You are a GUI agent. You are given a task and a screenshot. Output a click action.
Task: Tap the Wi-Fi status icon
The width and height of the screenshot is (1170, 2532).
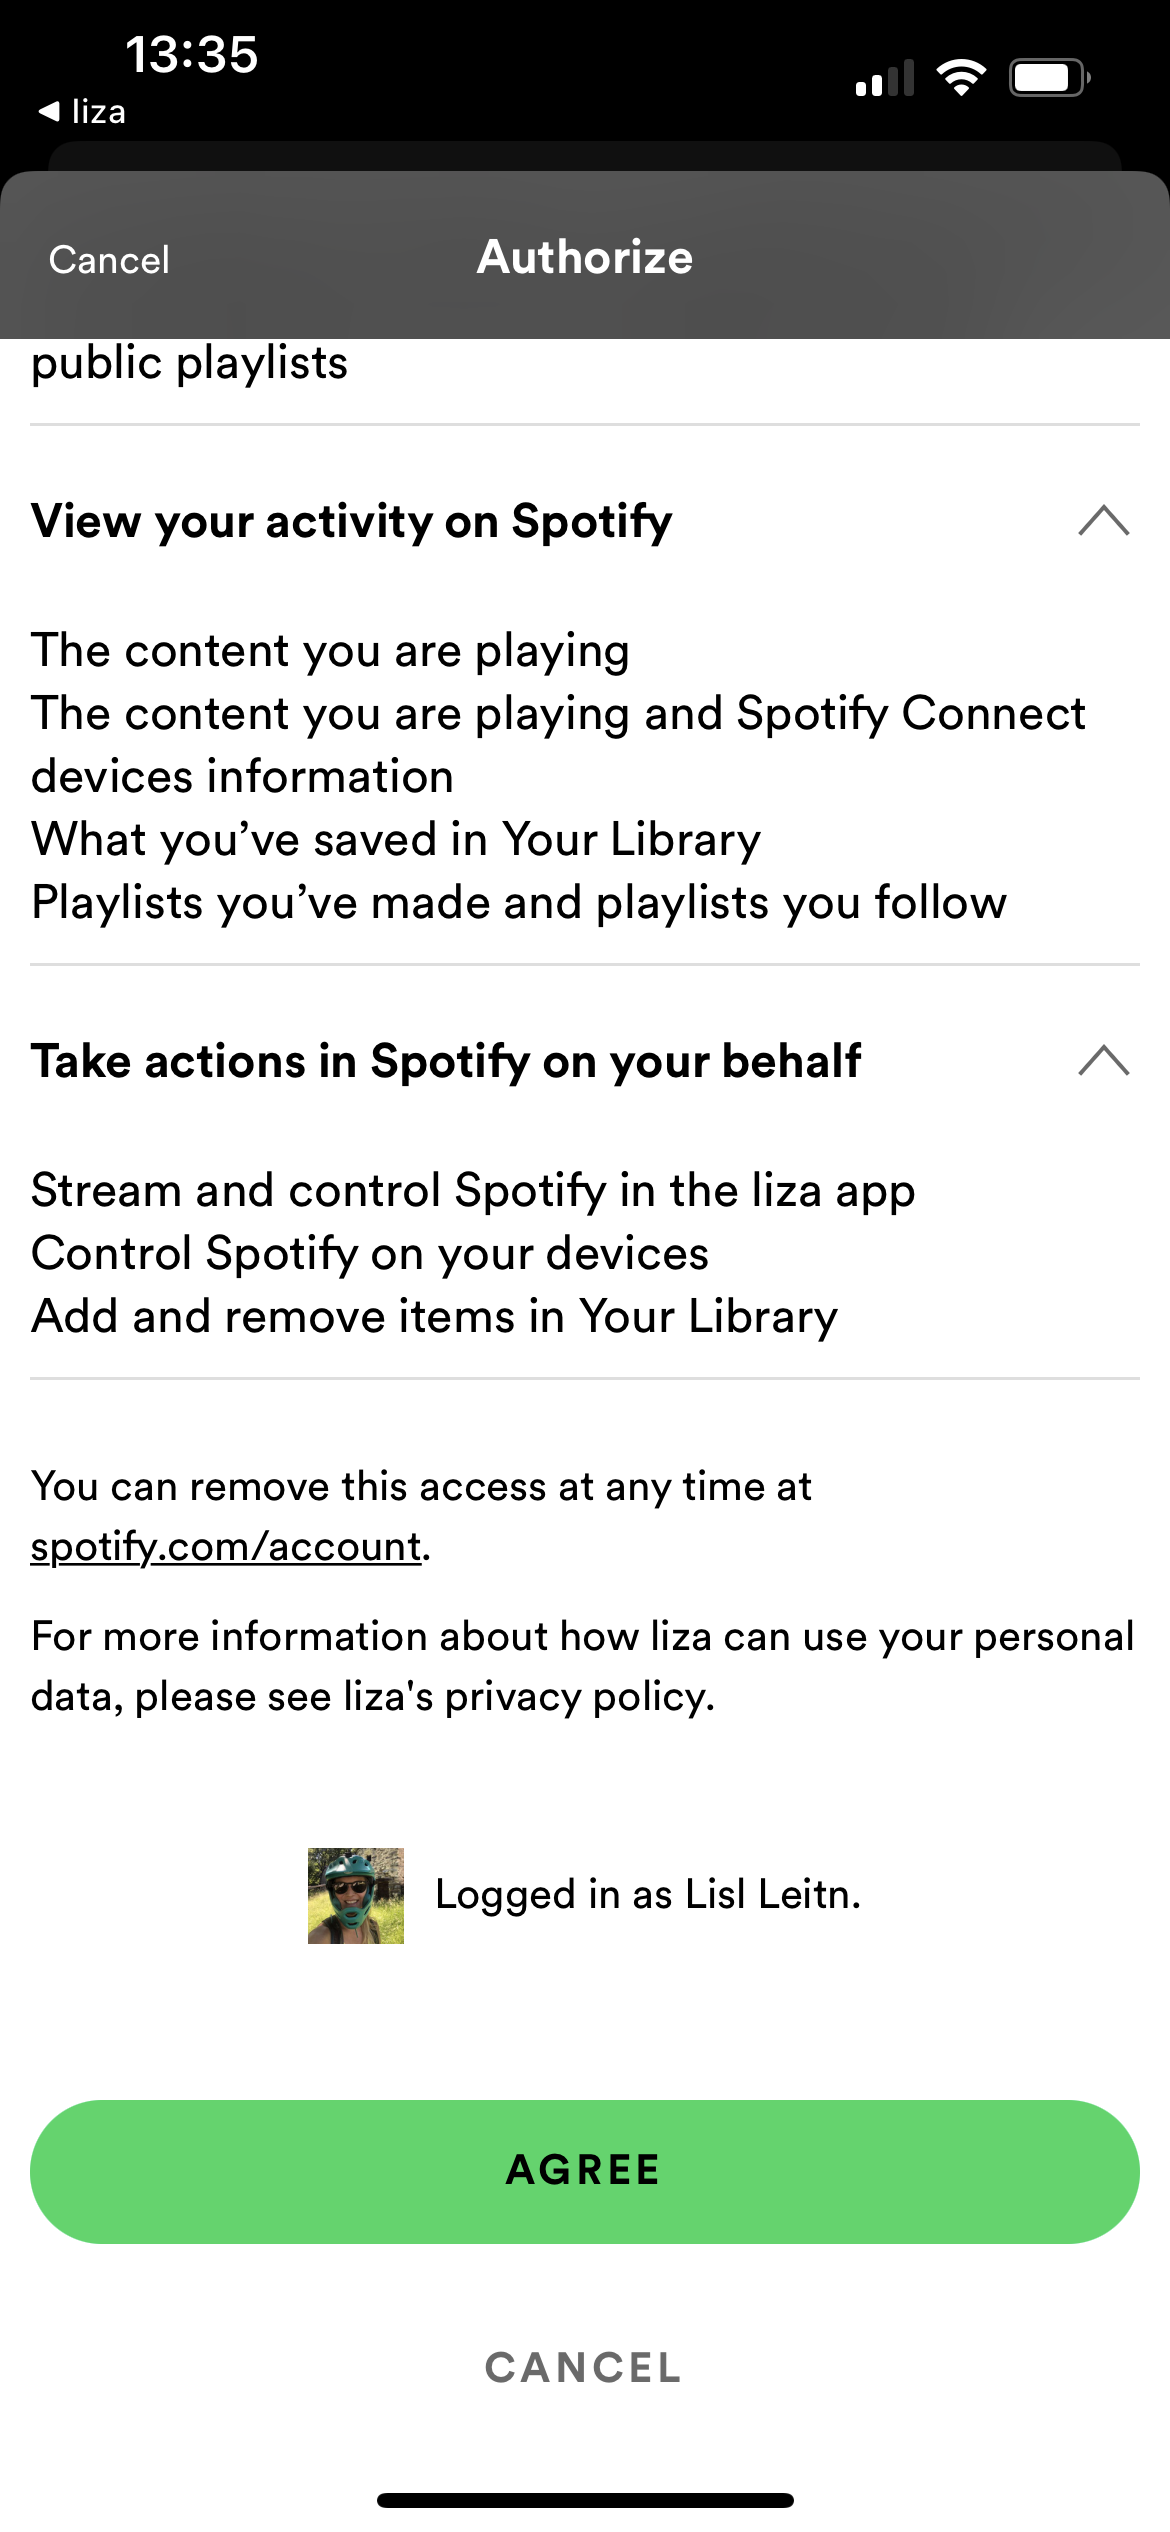click(x=961, y=77)
